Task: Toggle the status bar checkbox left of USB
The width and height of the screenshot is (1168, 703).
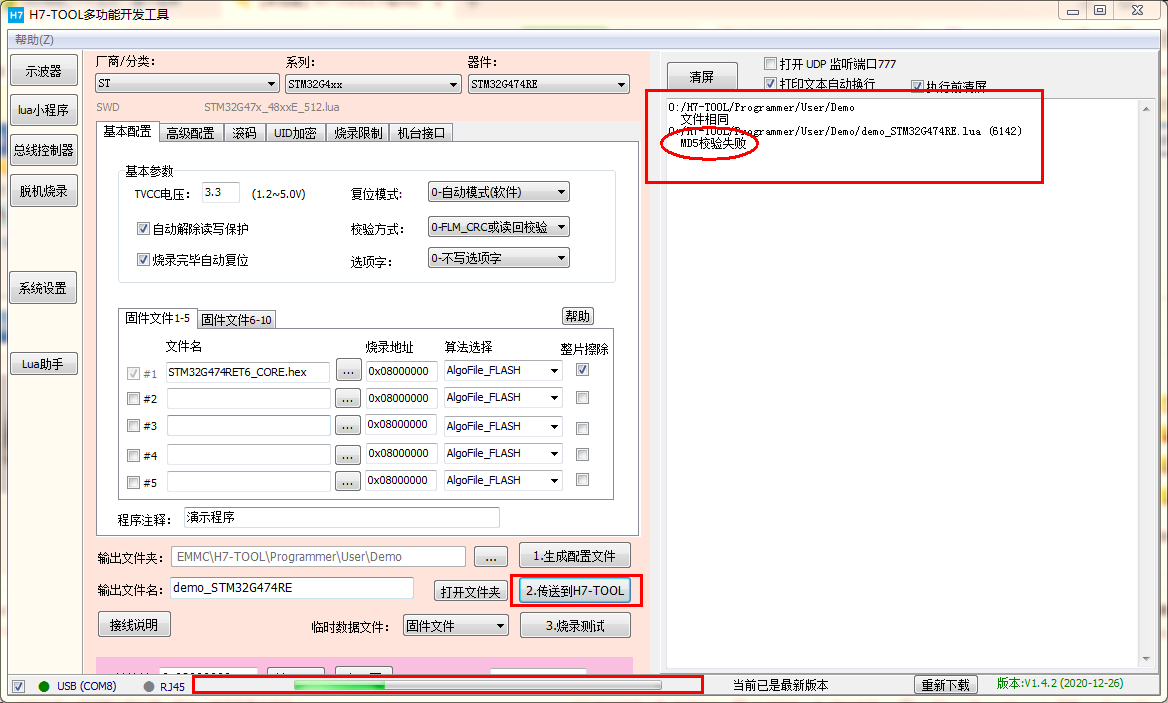Action: [x=19, y=687]
